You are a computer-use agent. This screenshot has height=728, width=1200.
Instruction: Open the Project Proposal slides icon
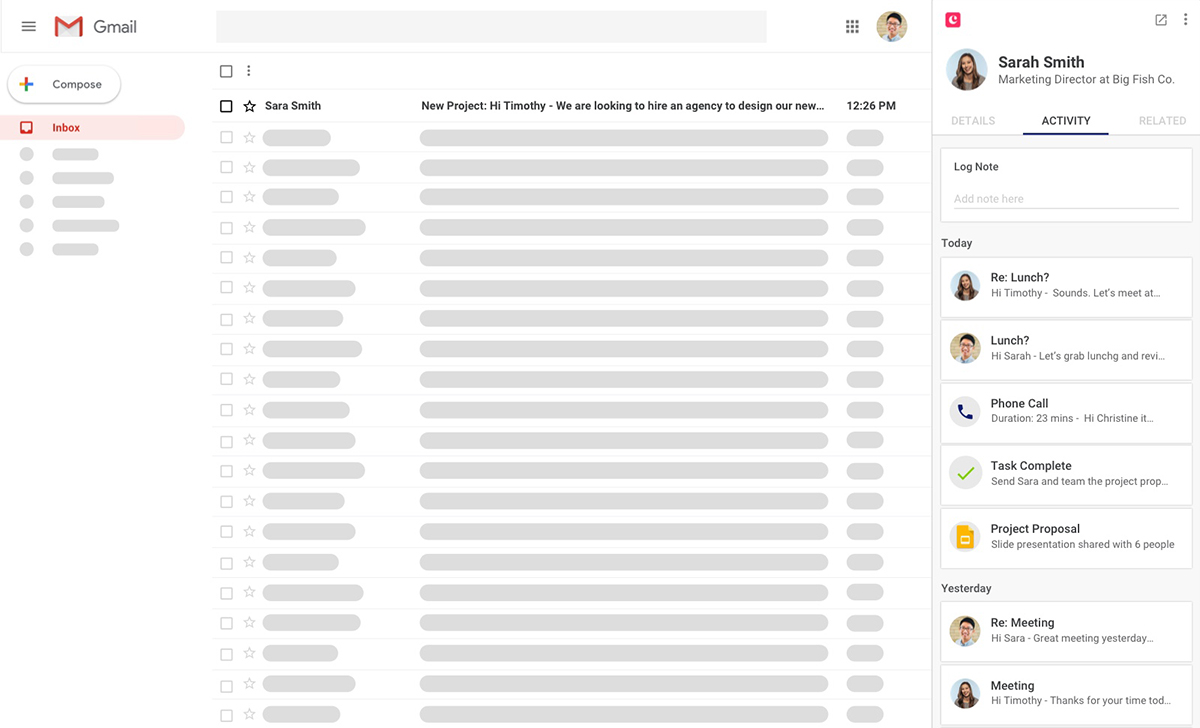[x=965, y=537]
